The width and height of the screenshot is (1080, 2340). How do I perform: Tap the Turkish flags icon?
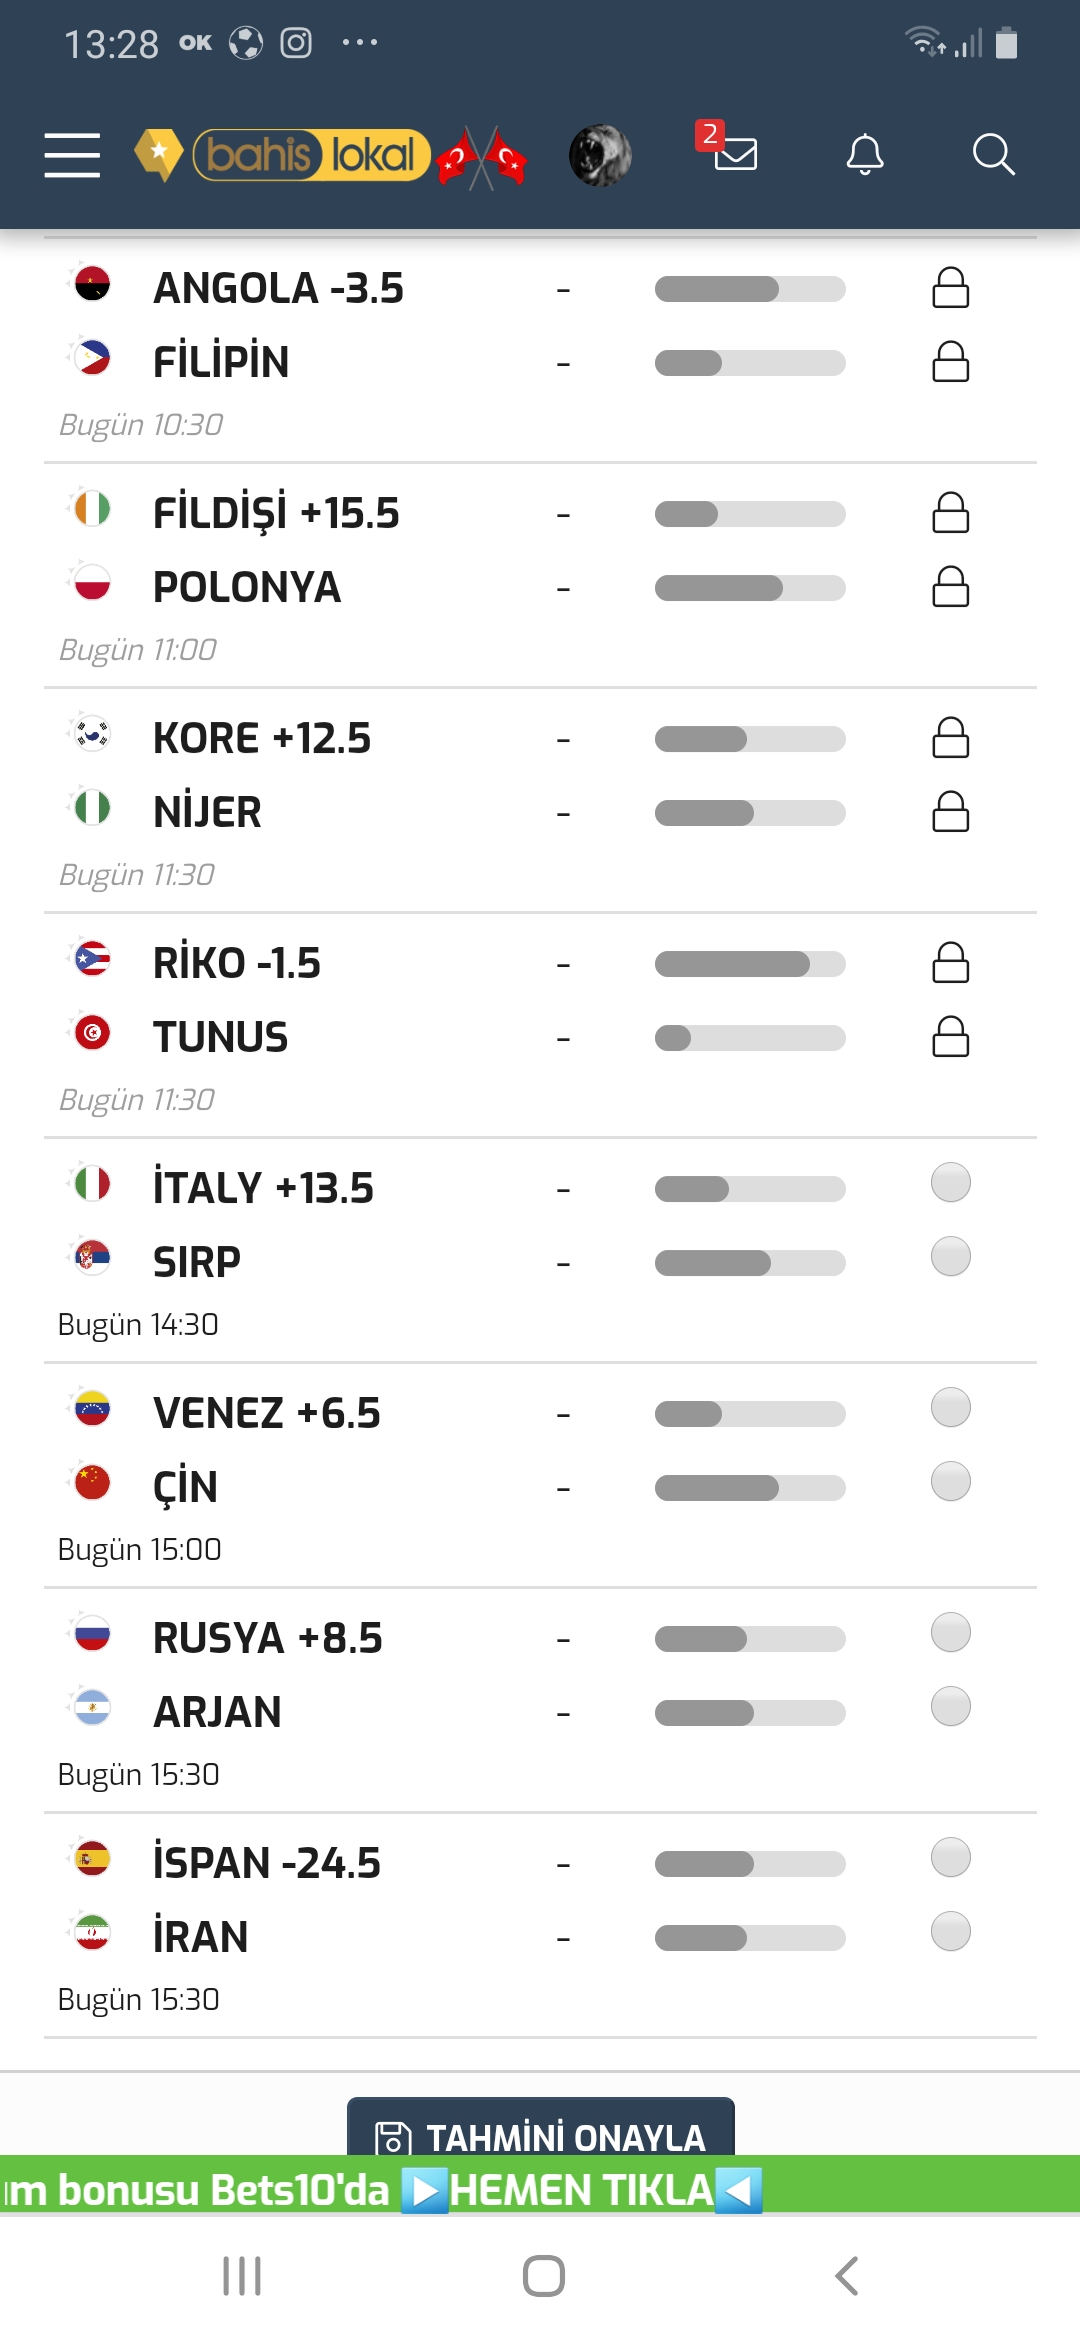pyautogui.click(x=482, y=157)
